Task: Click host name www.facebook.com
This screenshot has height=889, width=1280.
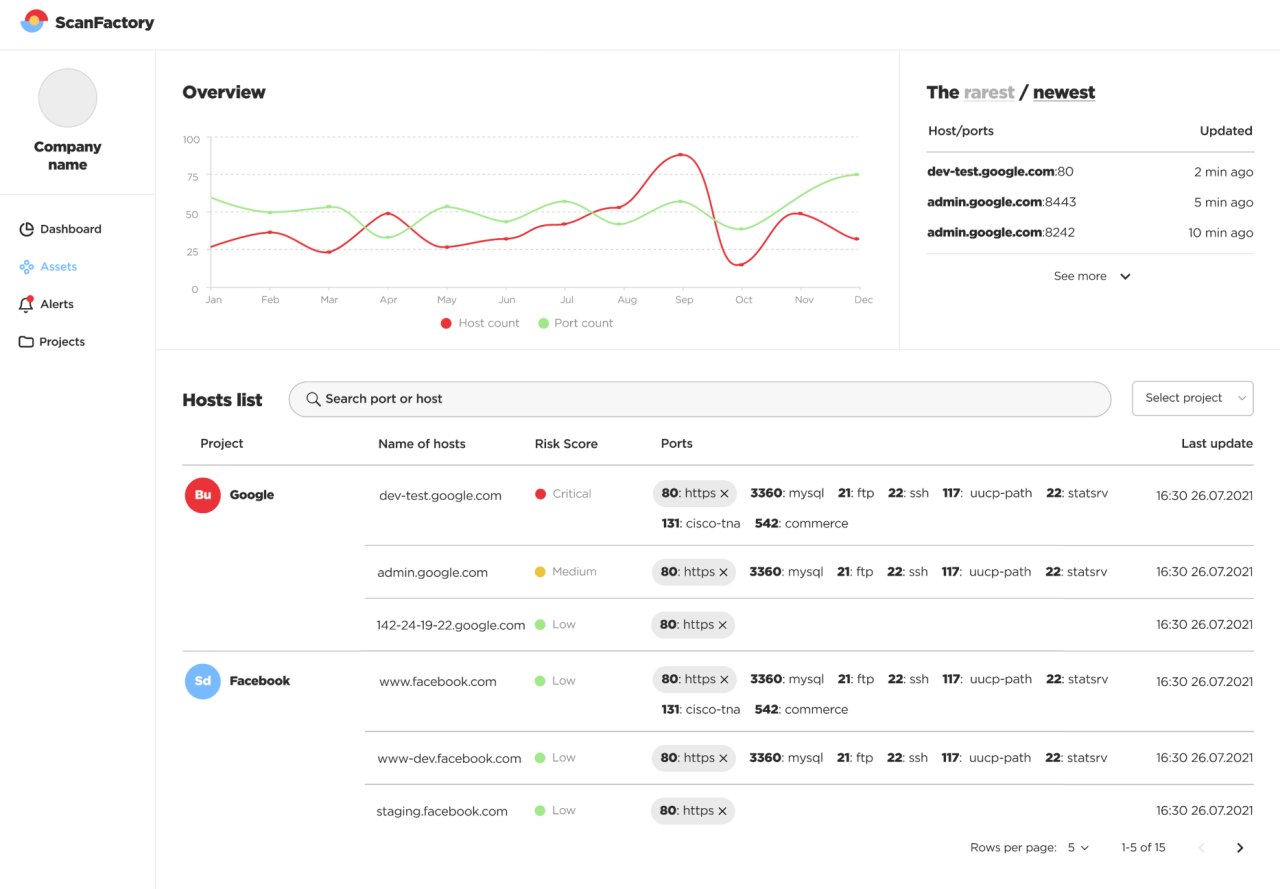Action: pyautogui.click(x=438, y=682)
